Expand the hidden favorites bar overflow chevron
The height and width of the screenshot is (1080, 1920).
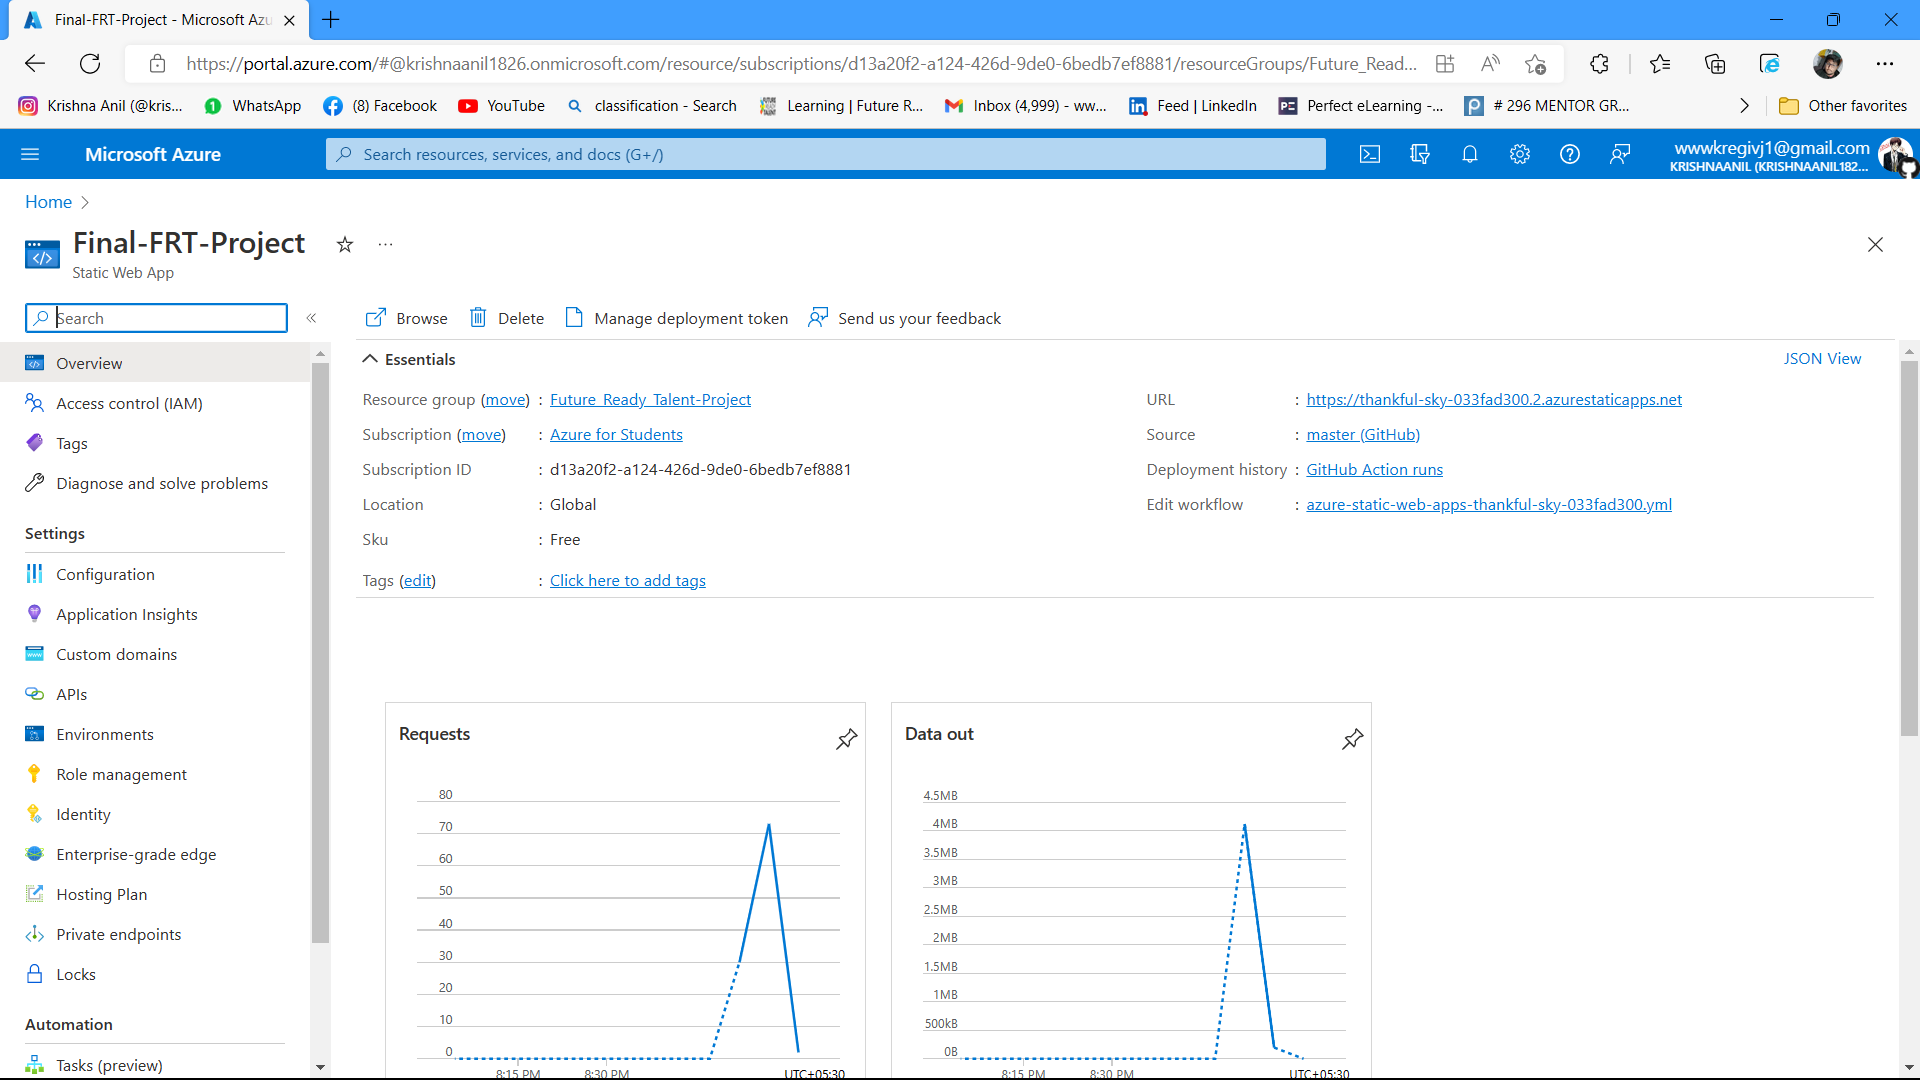click(1744, 106)
